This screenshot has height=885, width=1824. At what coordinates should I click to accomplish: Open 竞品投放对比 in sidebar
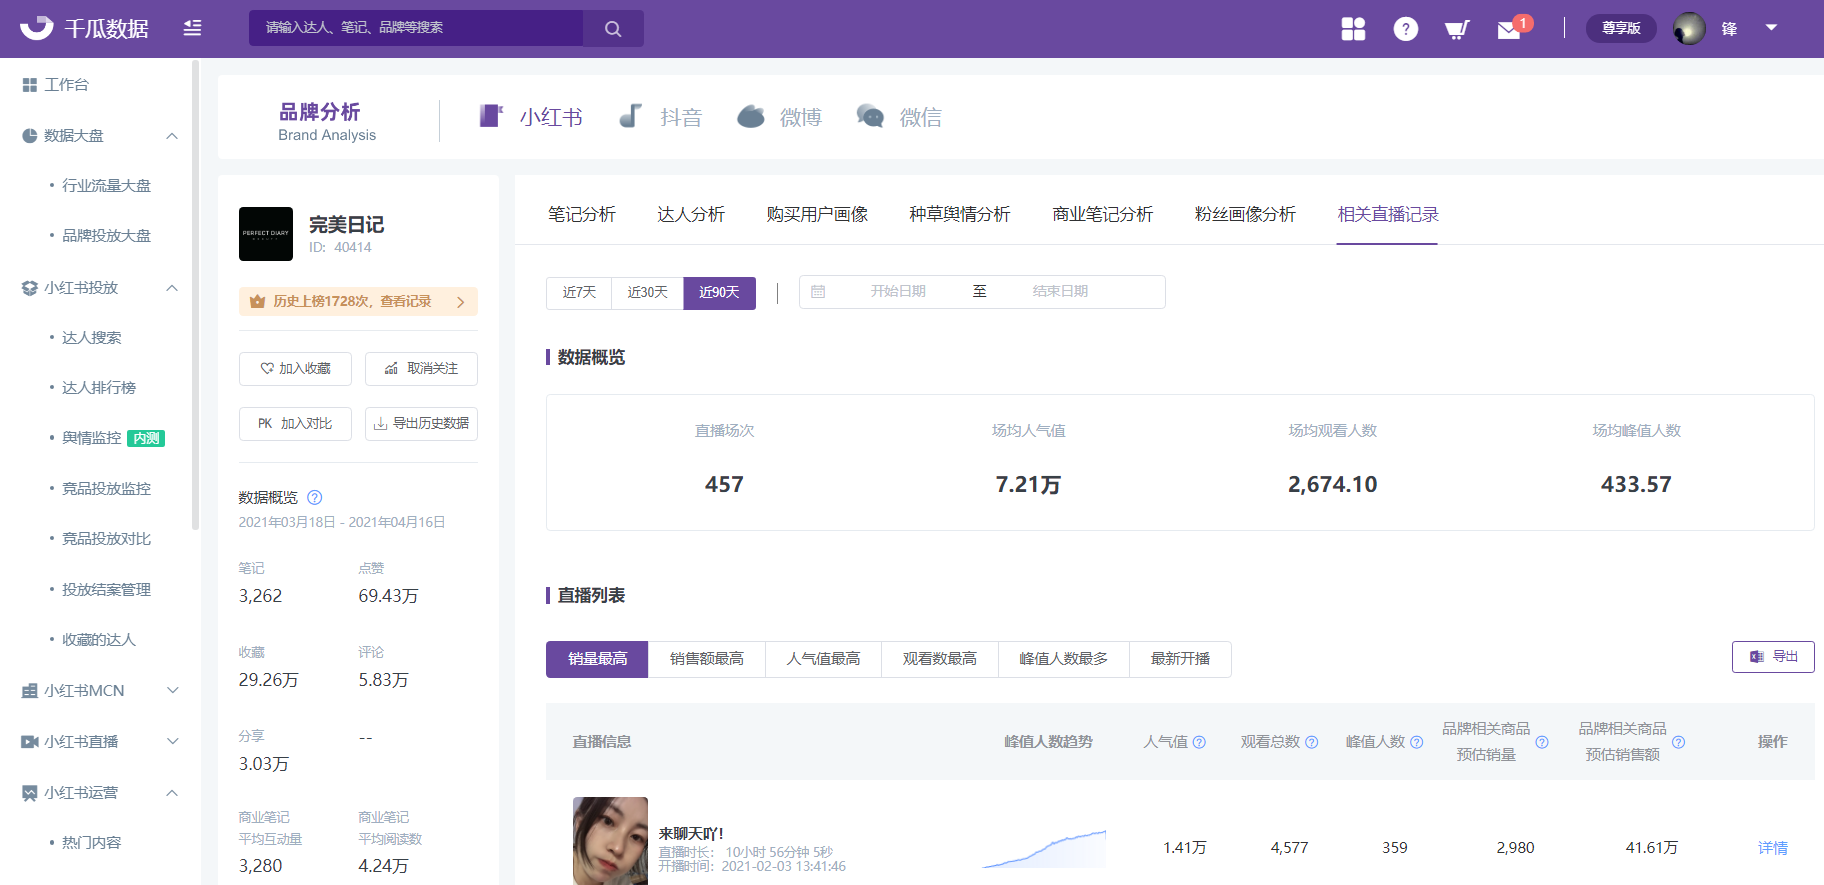(x=106, y=538)
